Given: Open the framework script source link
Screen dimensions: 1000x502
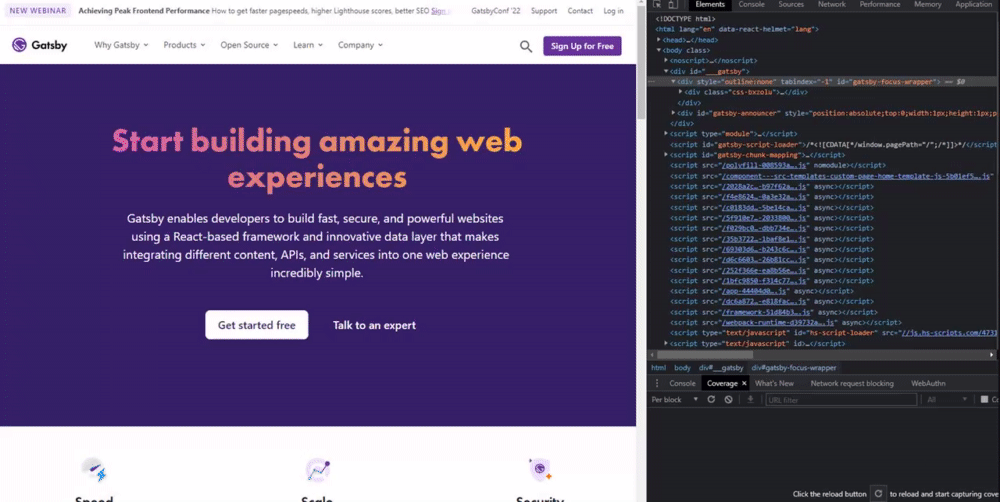Looking at the screenshot, I should 766,312.
